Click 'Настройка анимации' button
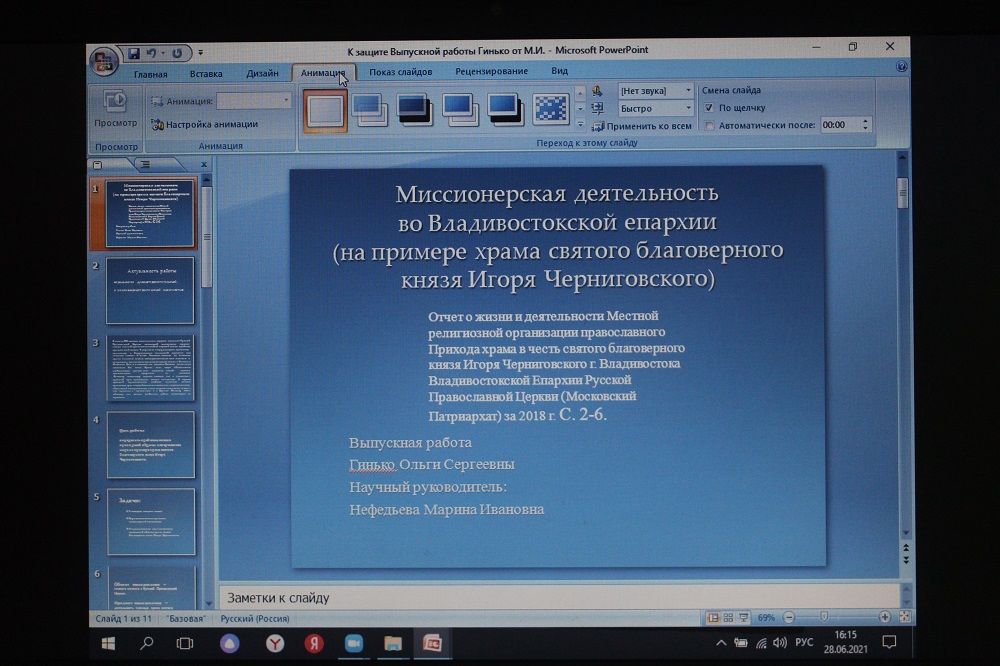 click(x=204, y=125)
